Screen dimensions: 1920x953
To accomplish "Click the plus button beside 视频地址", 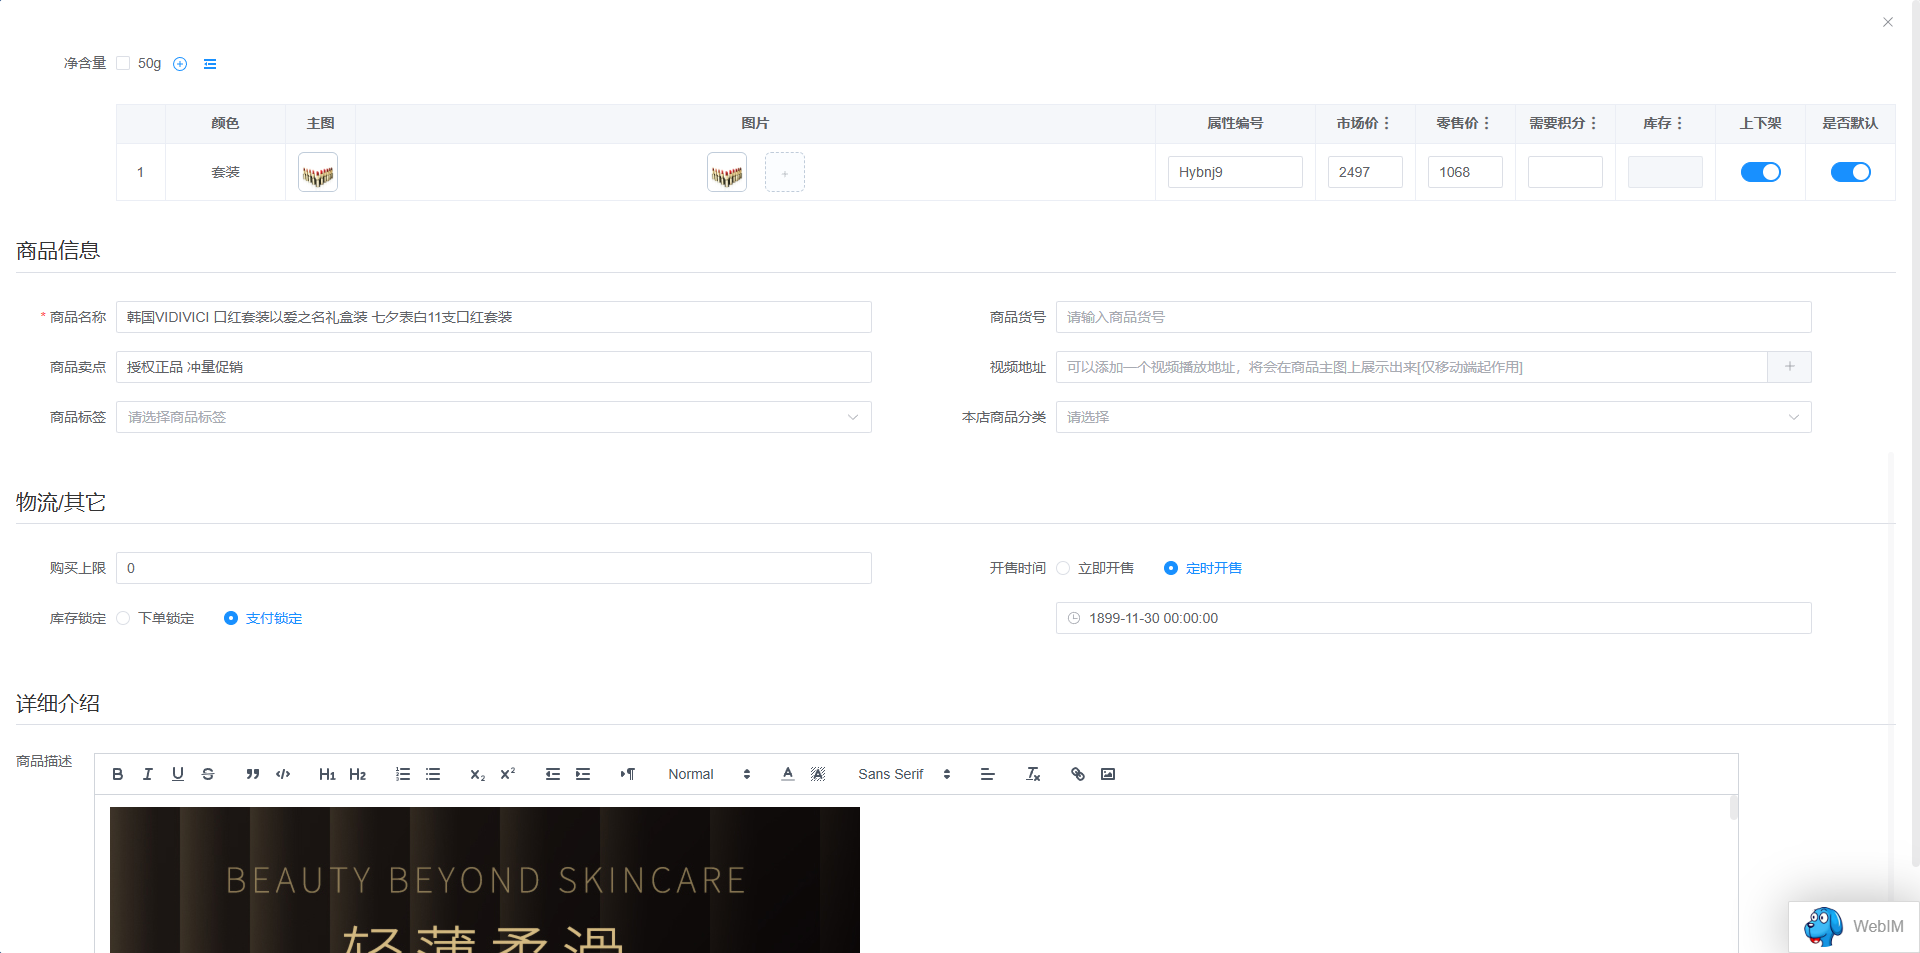I will pyautogui.click(x=1789, y=367).
